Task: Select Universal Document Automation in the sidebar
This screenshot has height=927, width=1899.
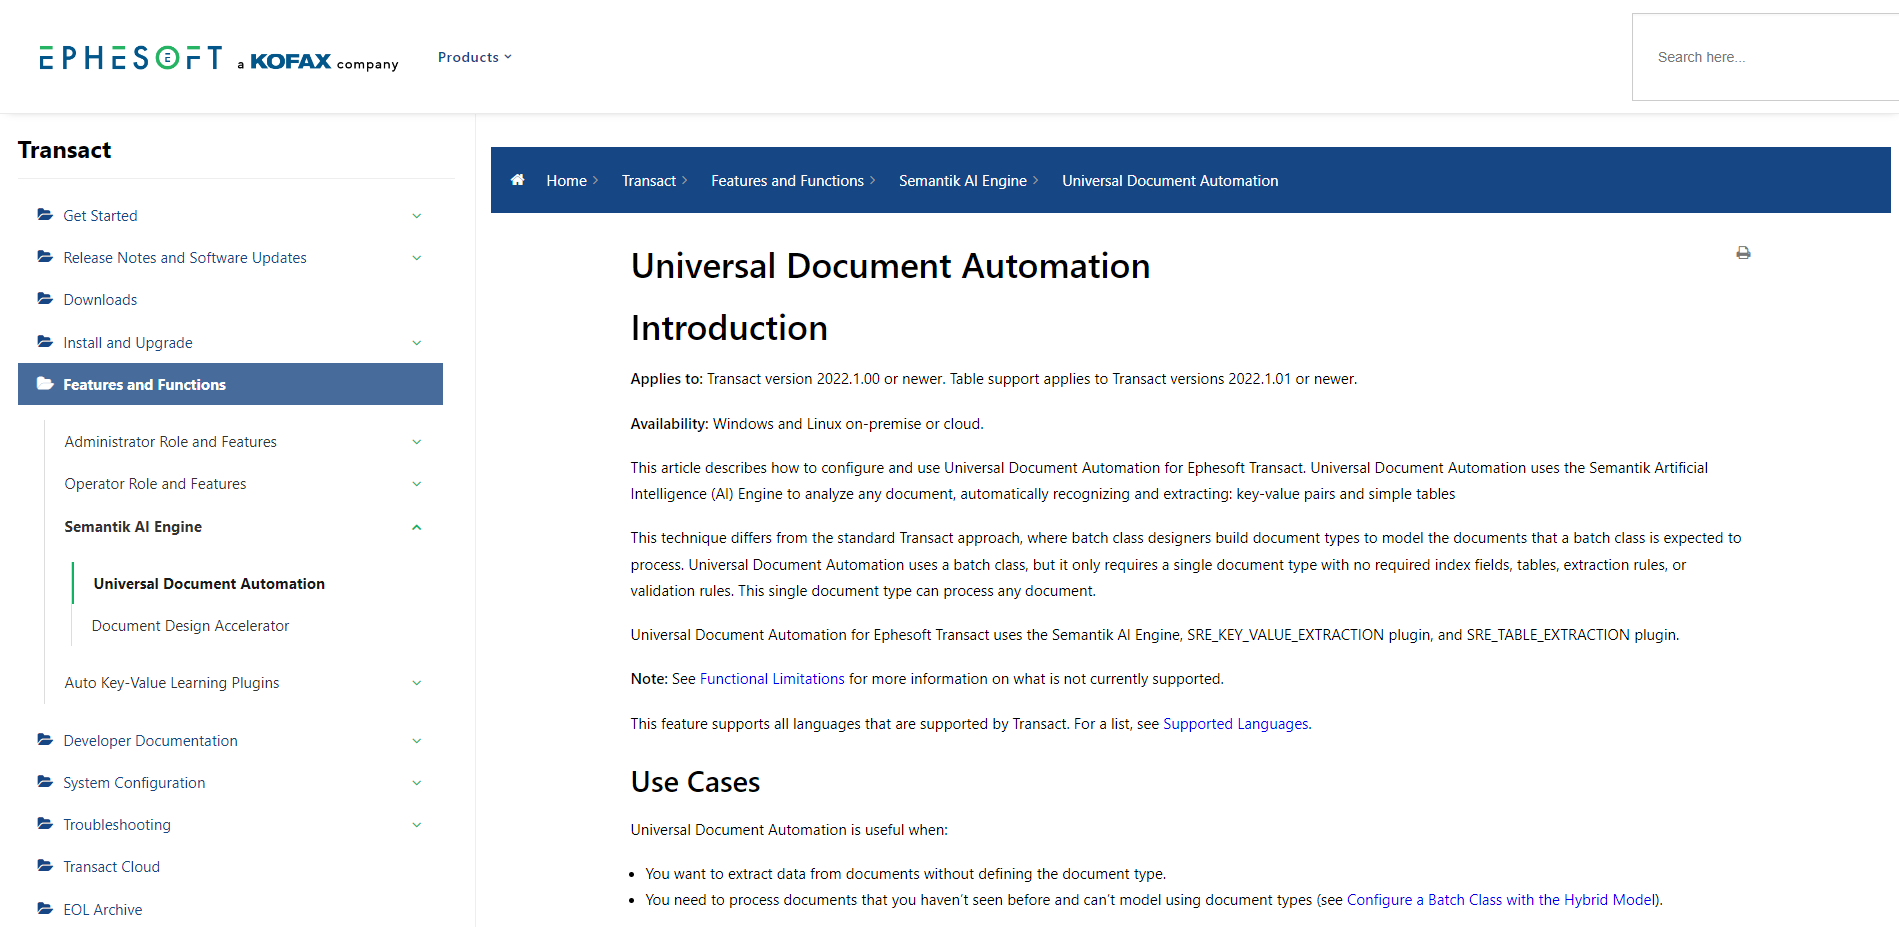Action: click(208, 583)
